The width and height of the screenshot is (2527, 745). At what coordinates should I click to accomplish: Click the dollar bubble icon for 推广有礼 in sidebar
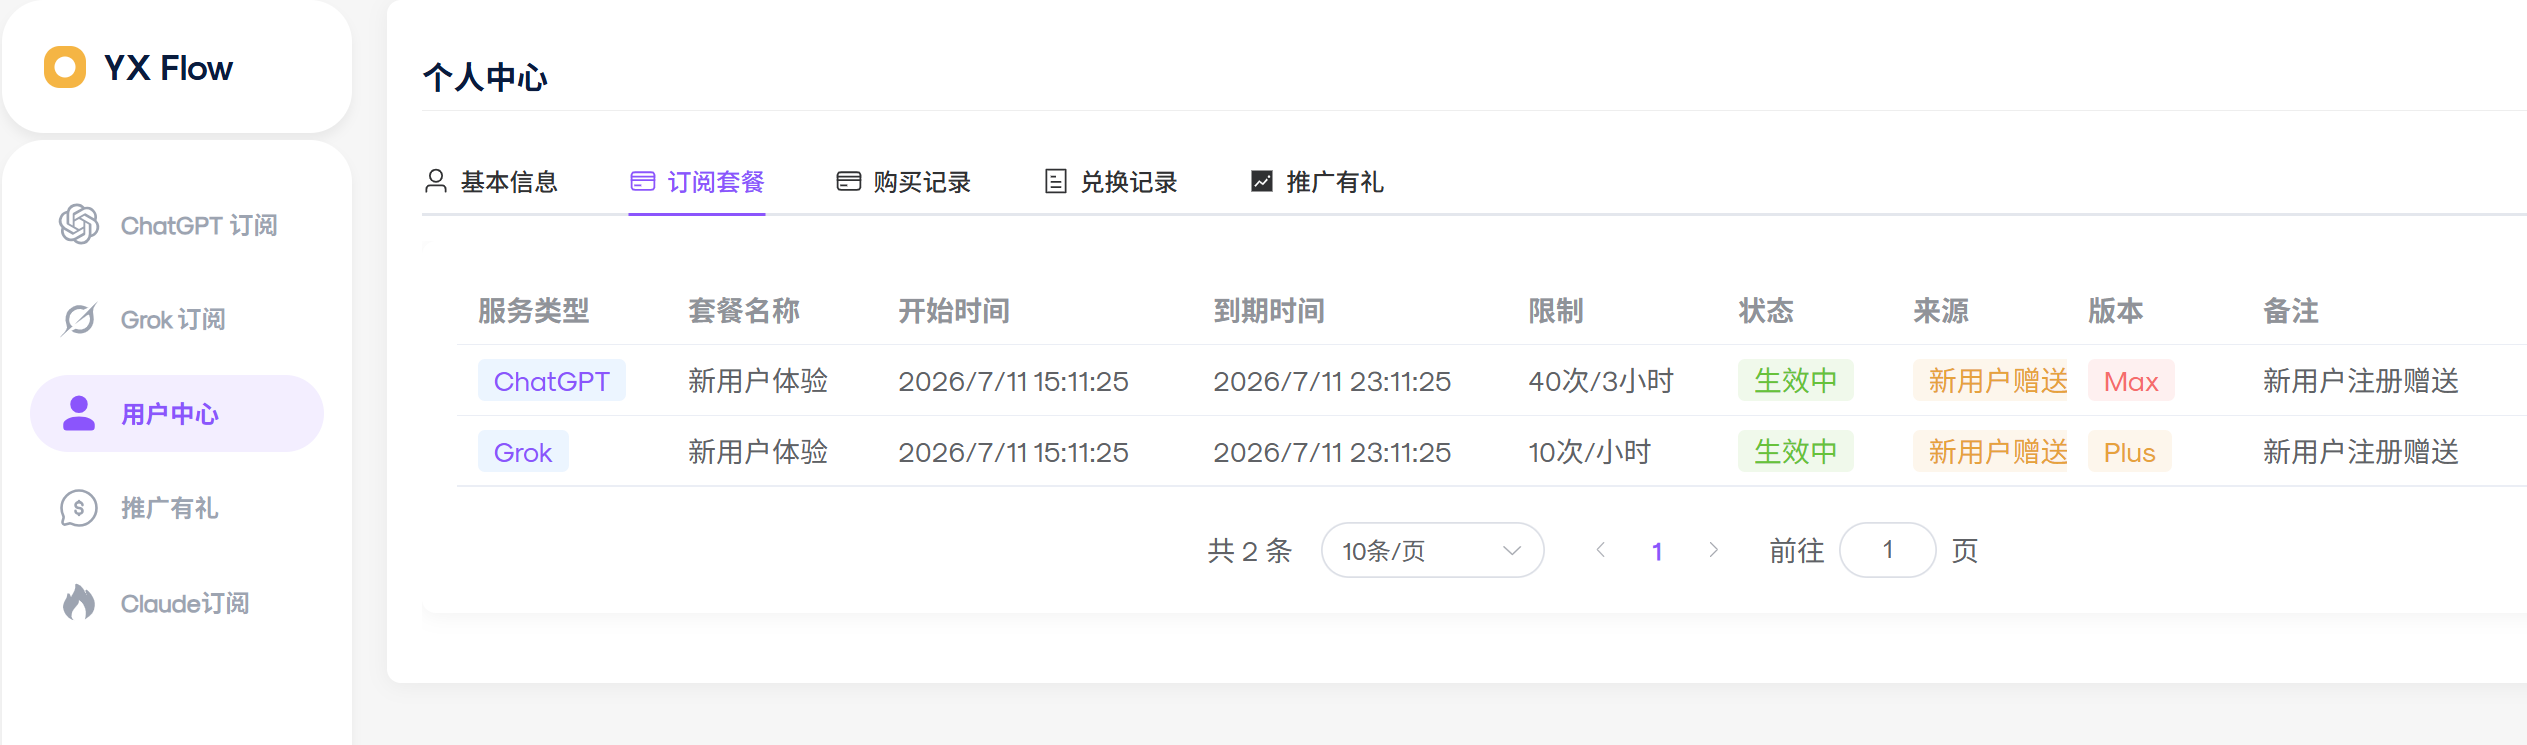(x=79, y=508)
